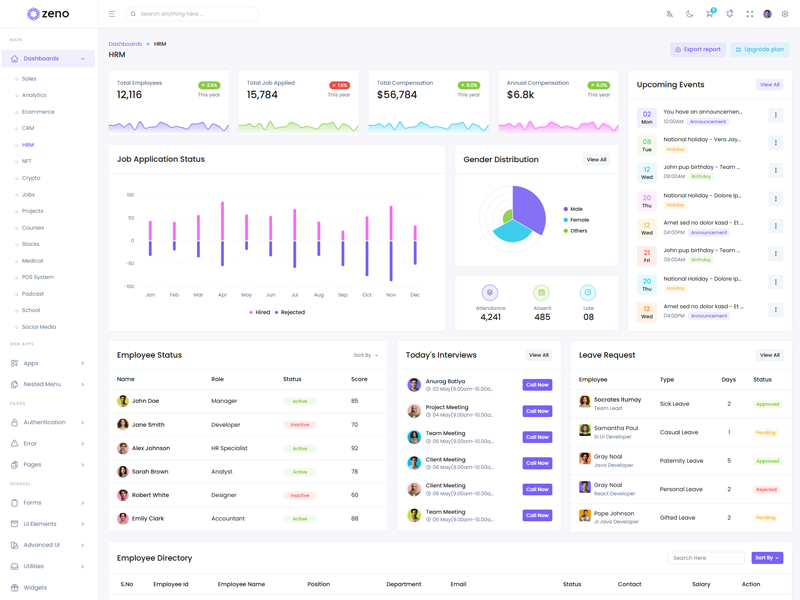This screenshot has width=800, height=600.
Task: Click the user profile avatar
Action: click(767, 14)
